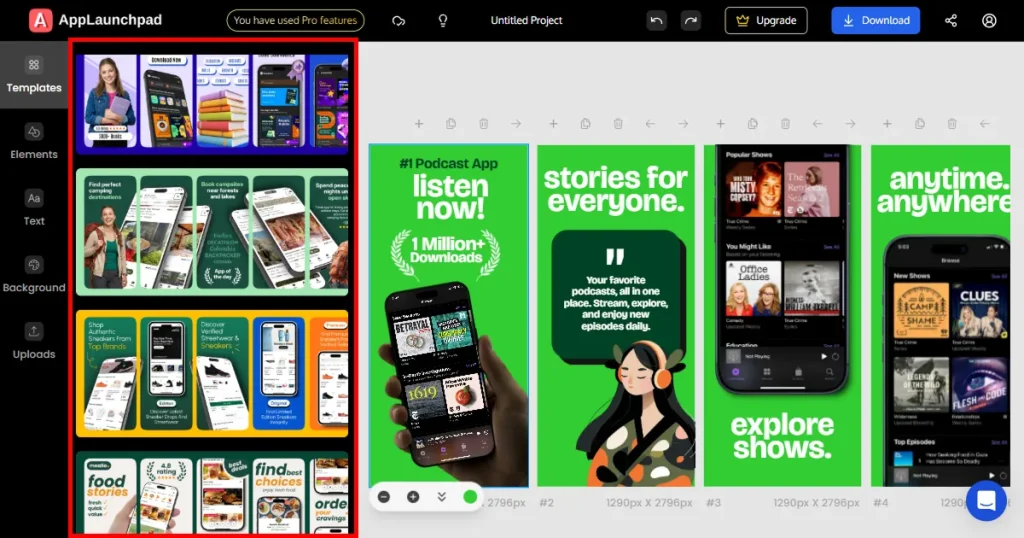
Task: Delete screen #2 with trash icon
Action: [x=618, y=123]
